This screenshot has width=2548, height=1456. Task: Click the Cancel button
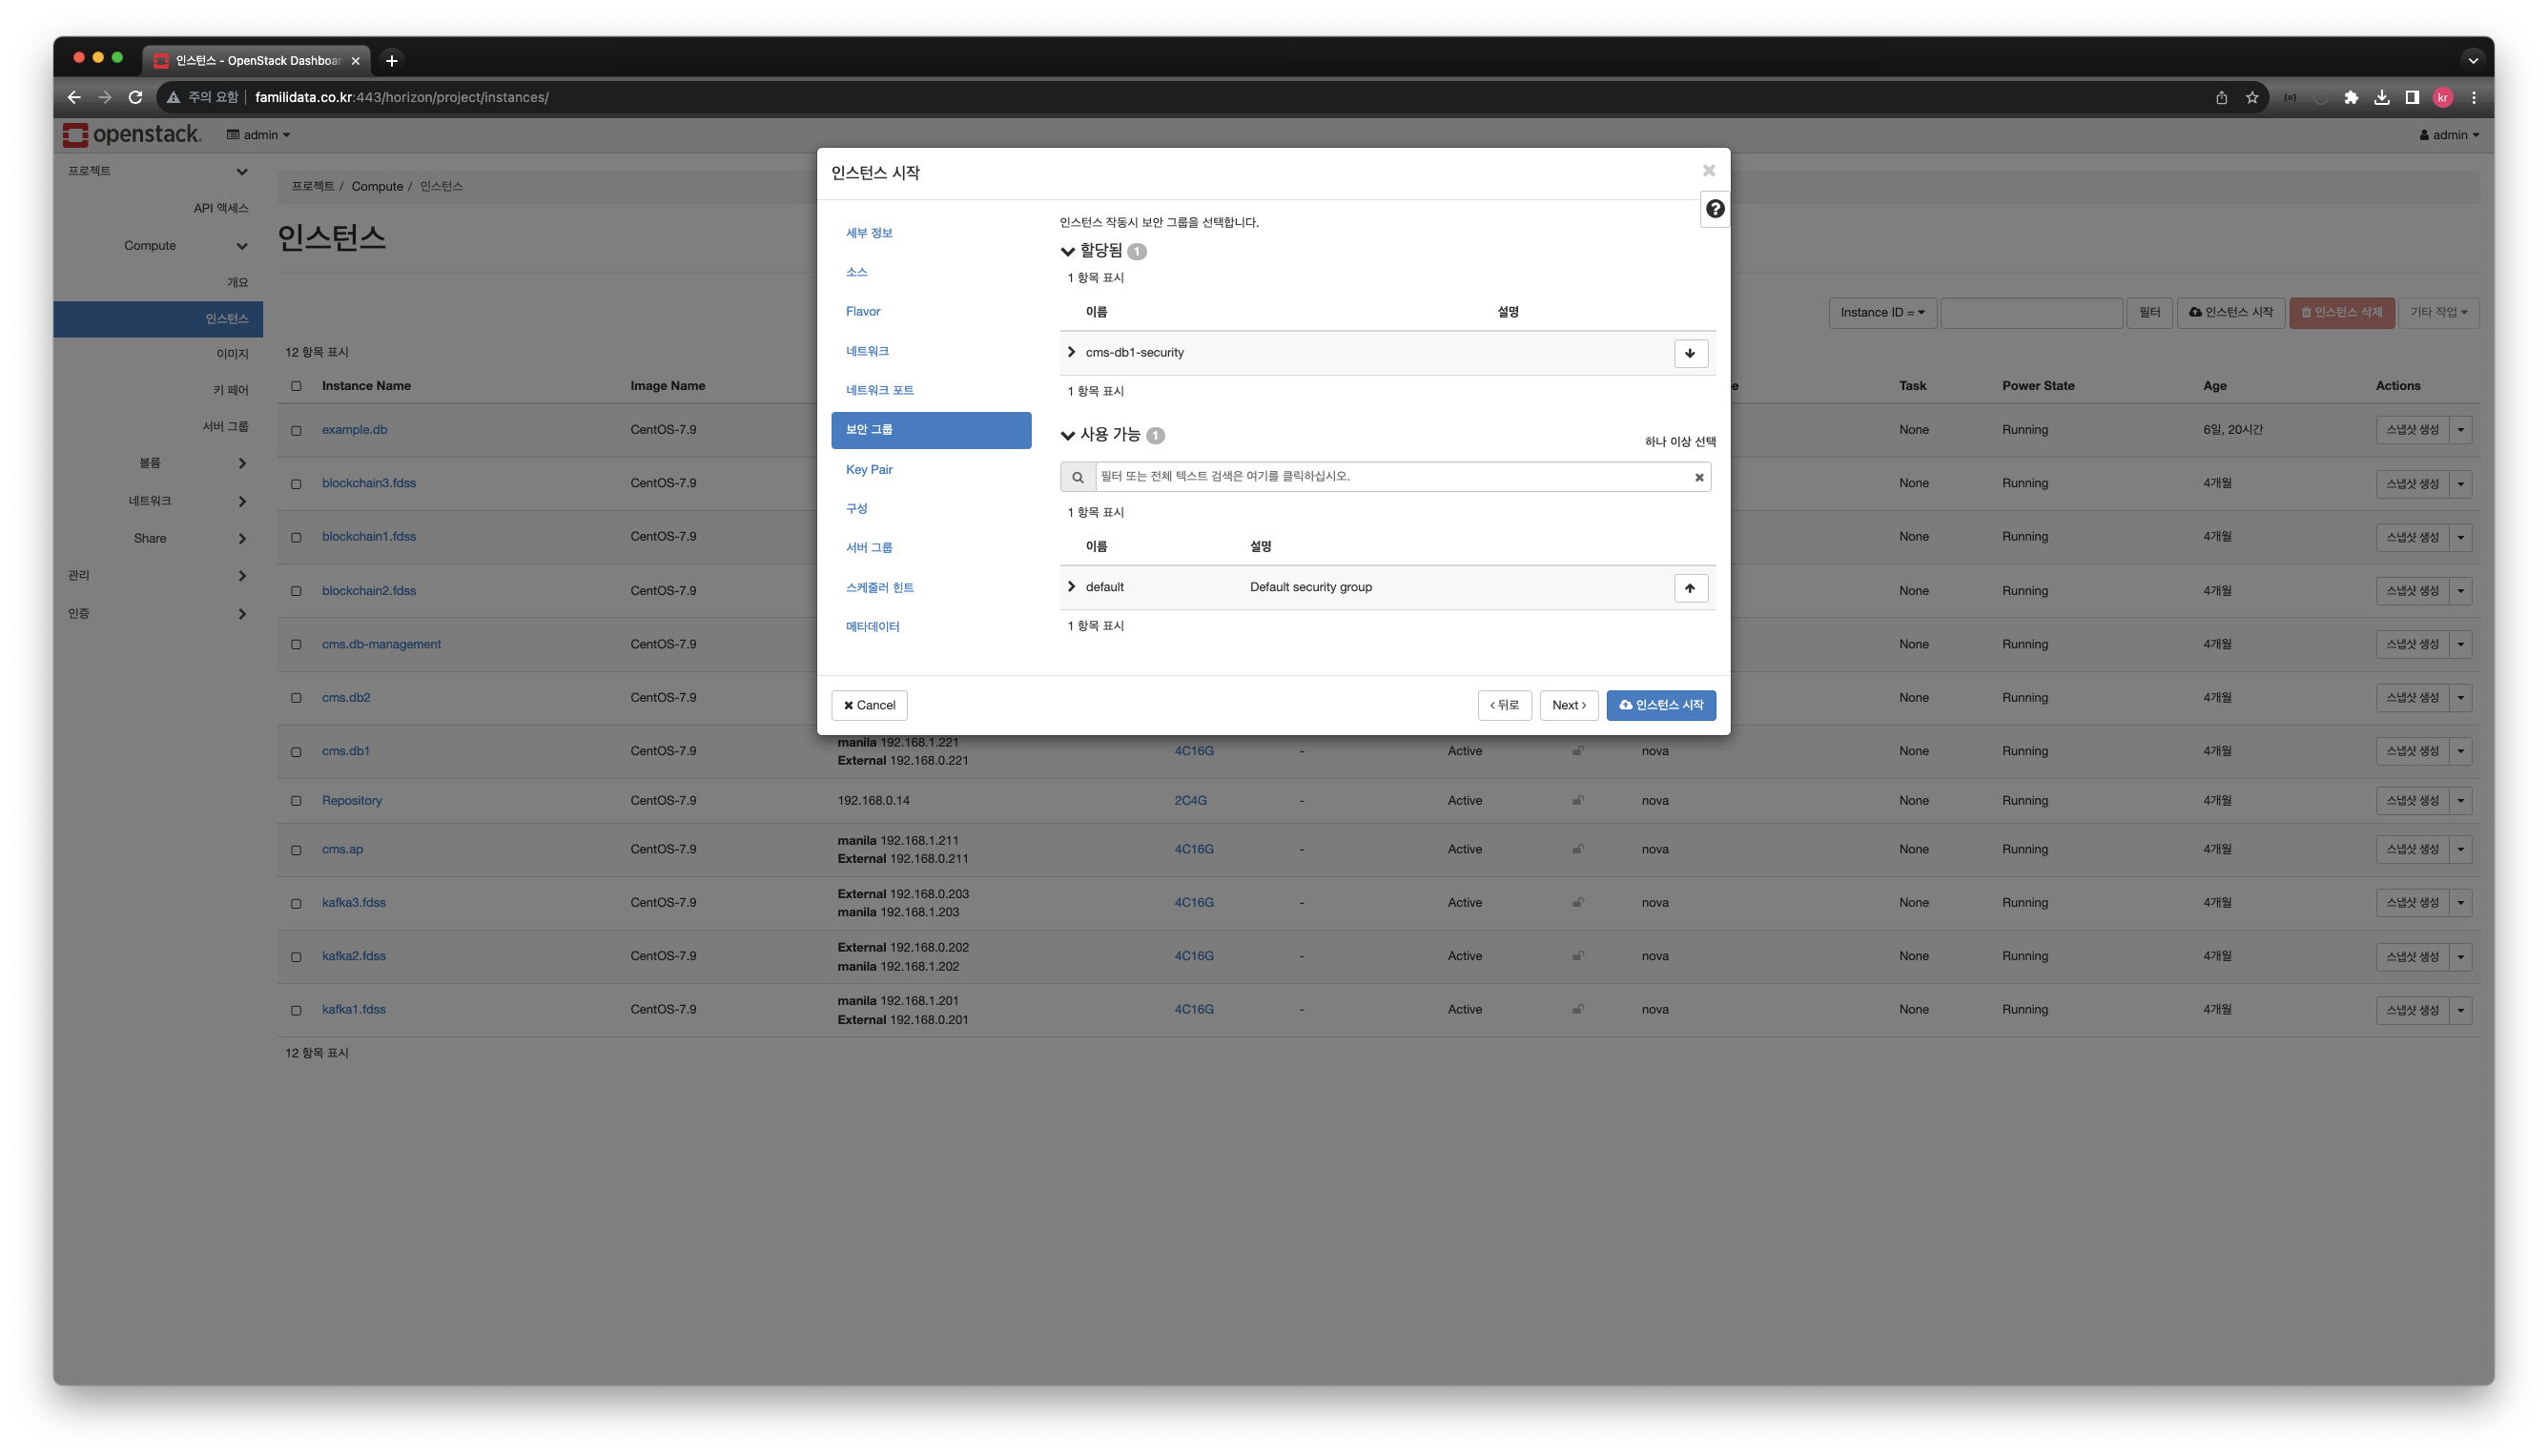point(868,705)
